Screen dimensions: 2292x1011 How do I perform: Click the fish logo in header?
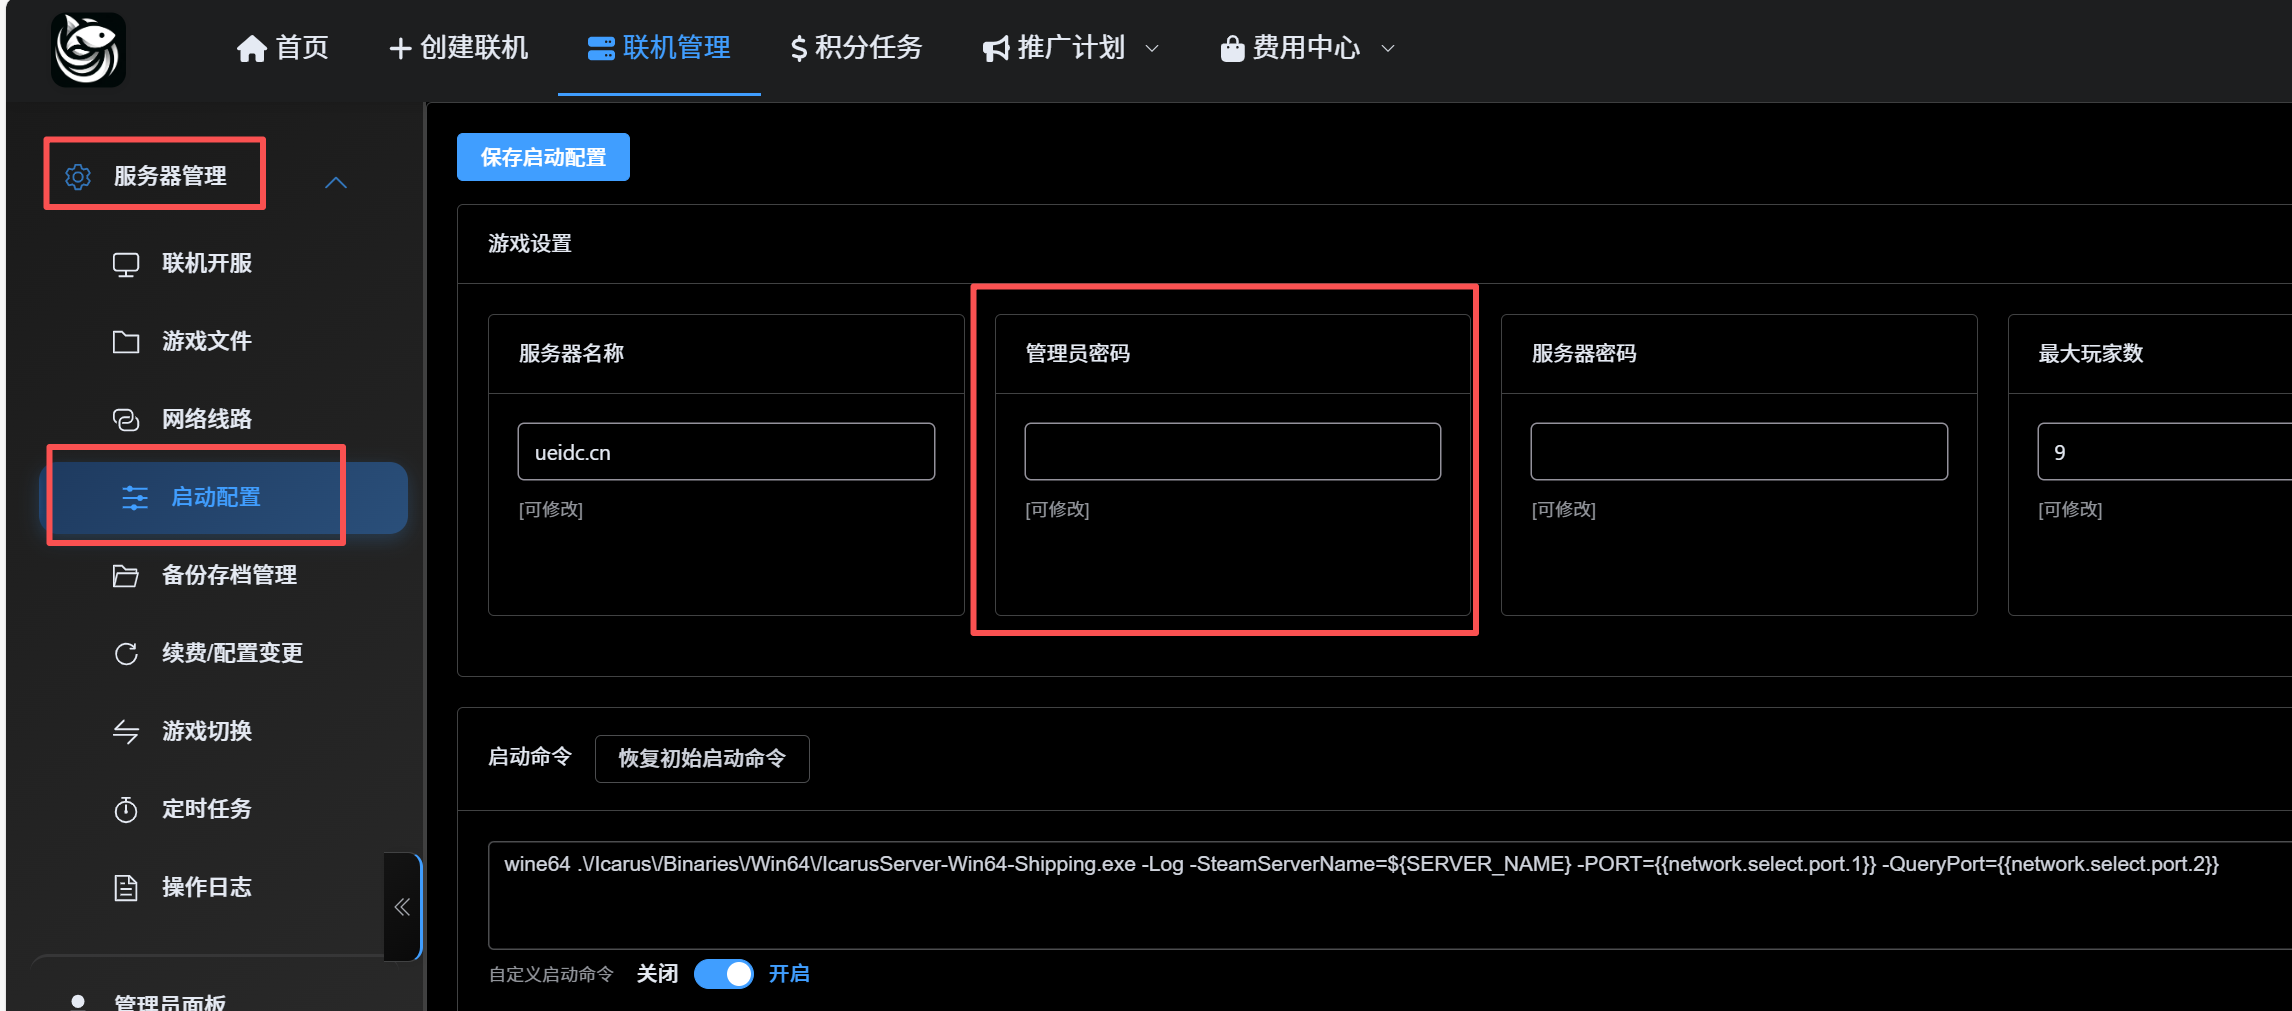[88, 49]
